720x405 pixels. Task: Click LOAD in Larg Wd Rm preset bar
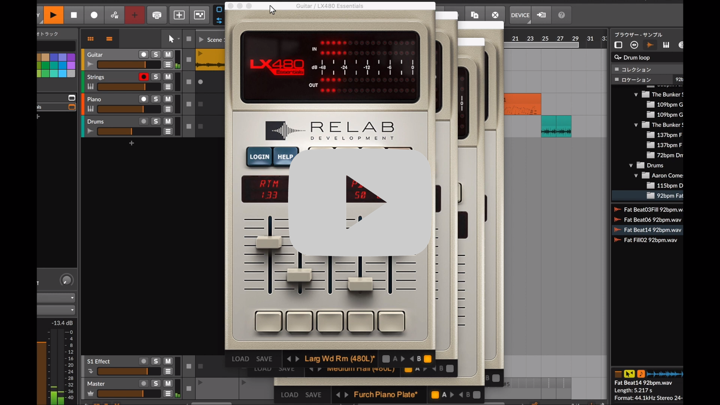[x=240, y=359]
